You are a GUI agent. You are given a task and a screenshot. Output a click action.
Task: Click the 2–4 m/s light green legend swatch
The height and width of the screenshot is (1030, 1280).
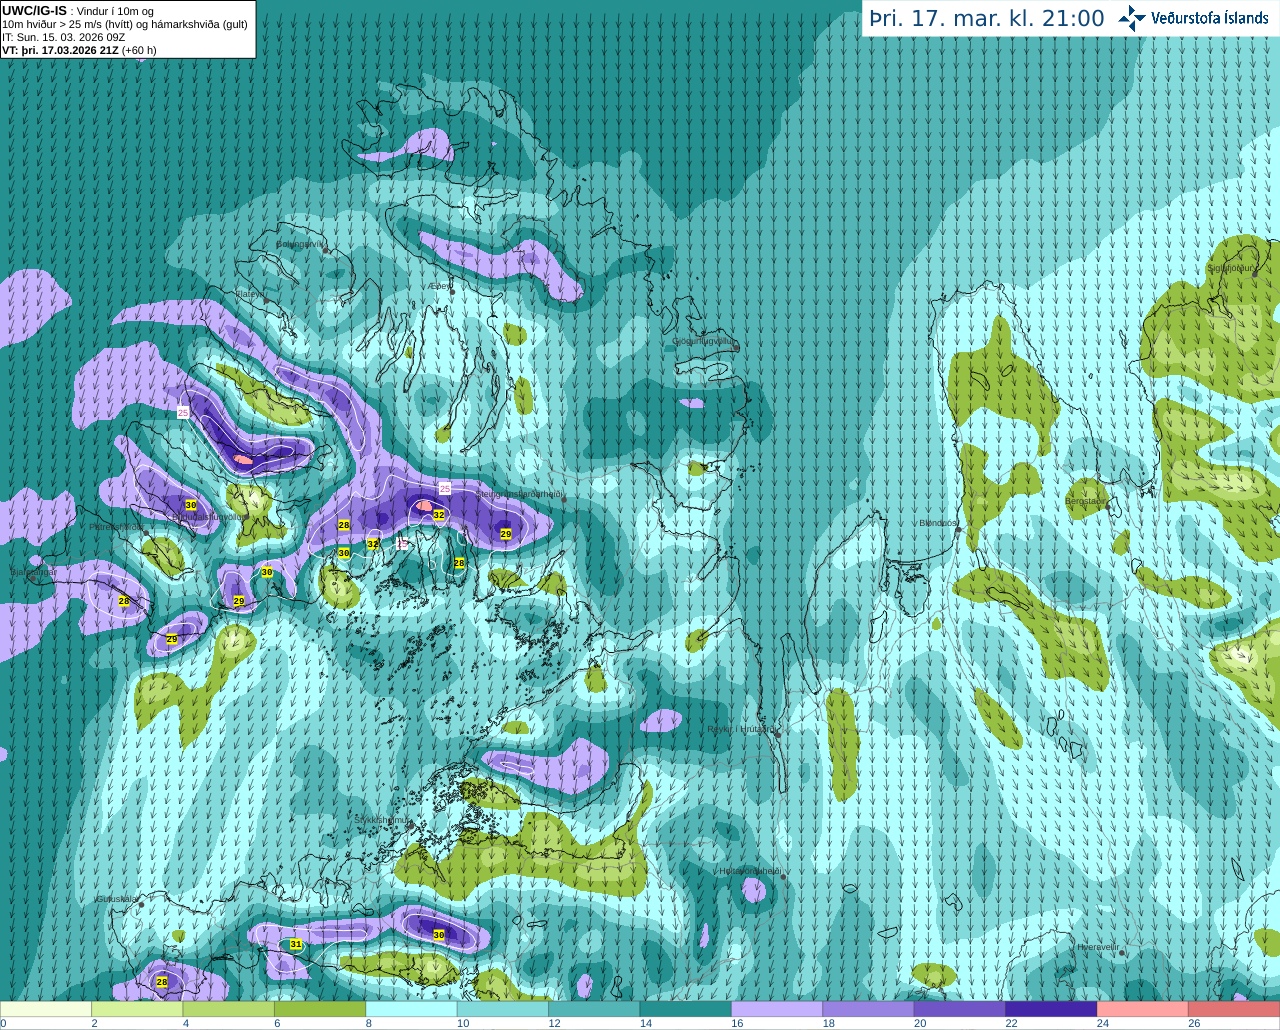(137, 1009)
